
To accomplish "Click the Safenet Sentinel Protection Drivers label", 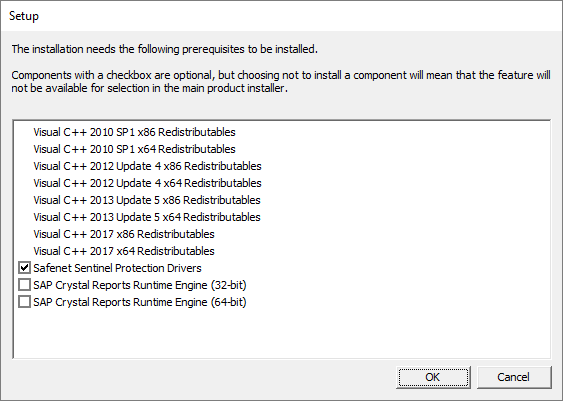I will coord(117,268).
